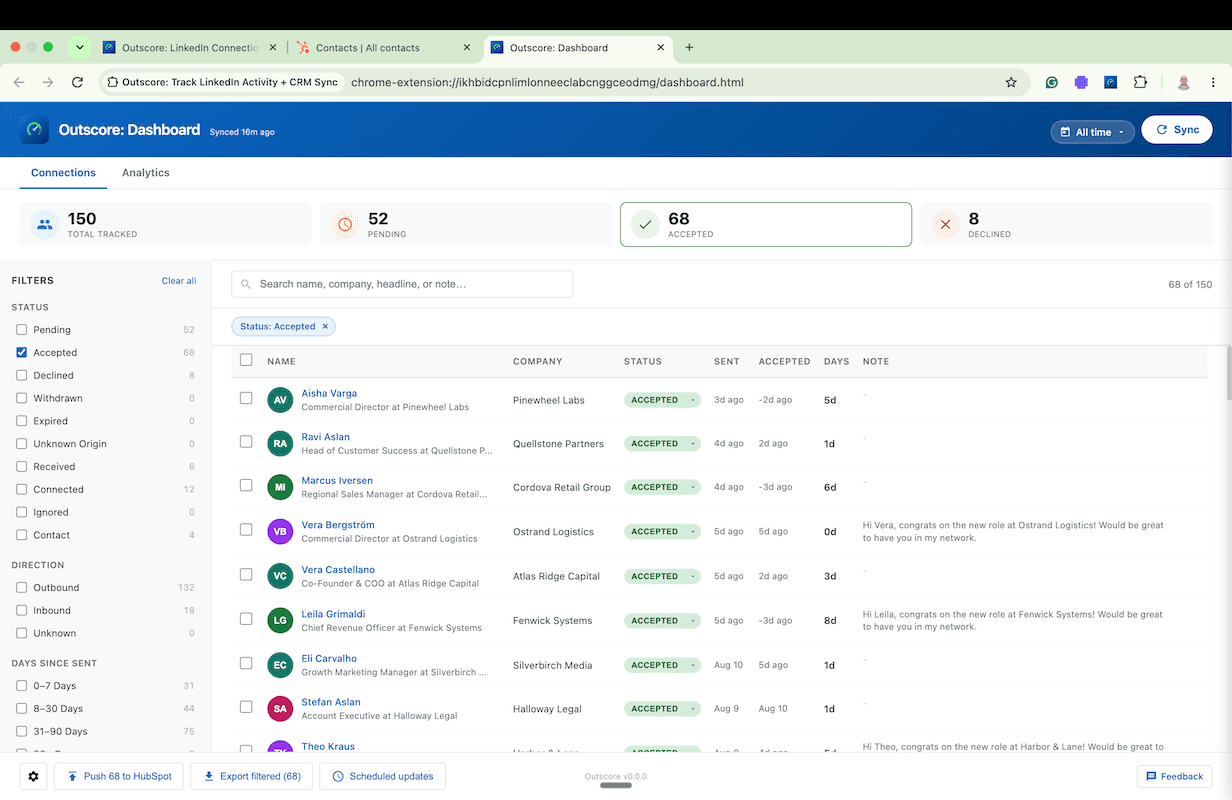
Task: Sort table by Sent column header
Action: click(725, 361)
